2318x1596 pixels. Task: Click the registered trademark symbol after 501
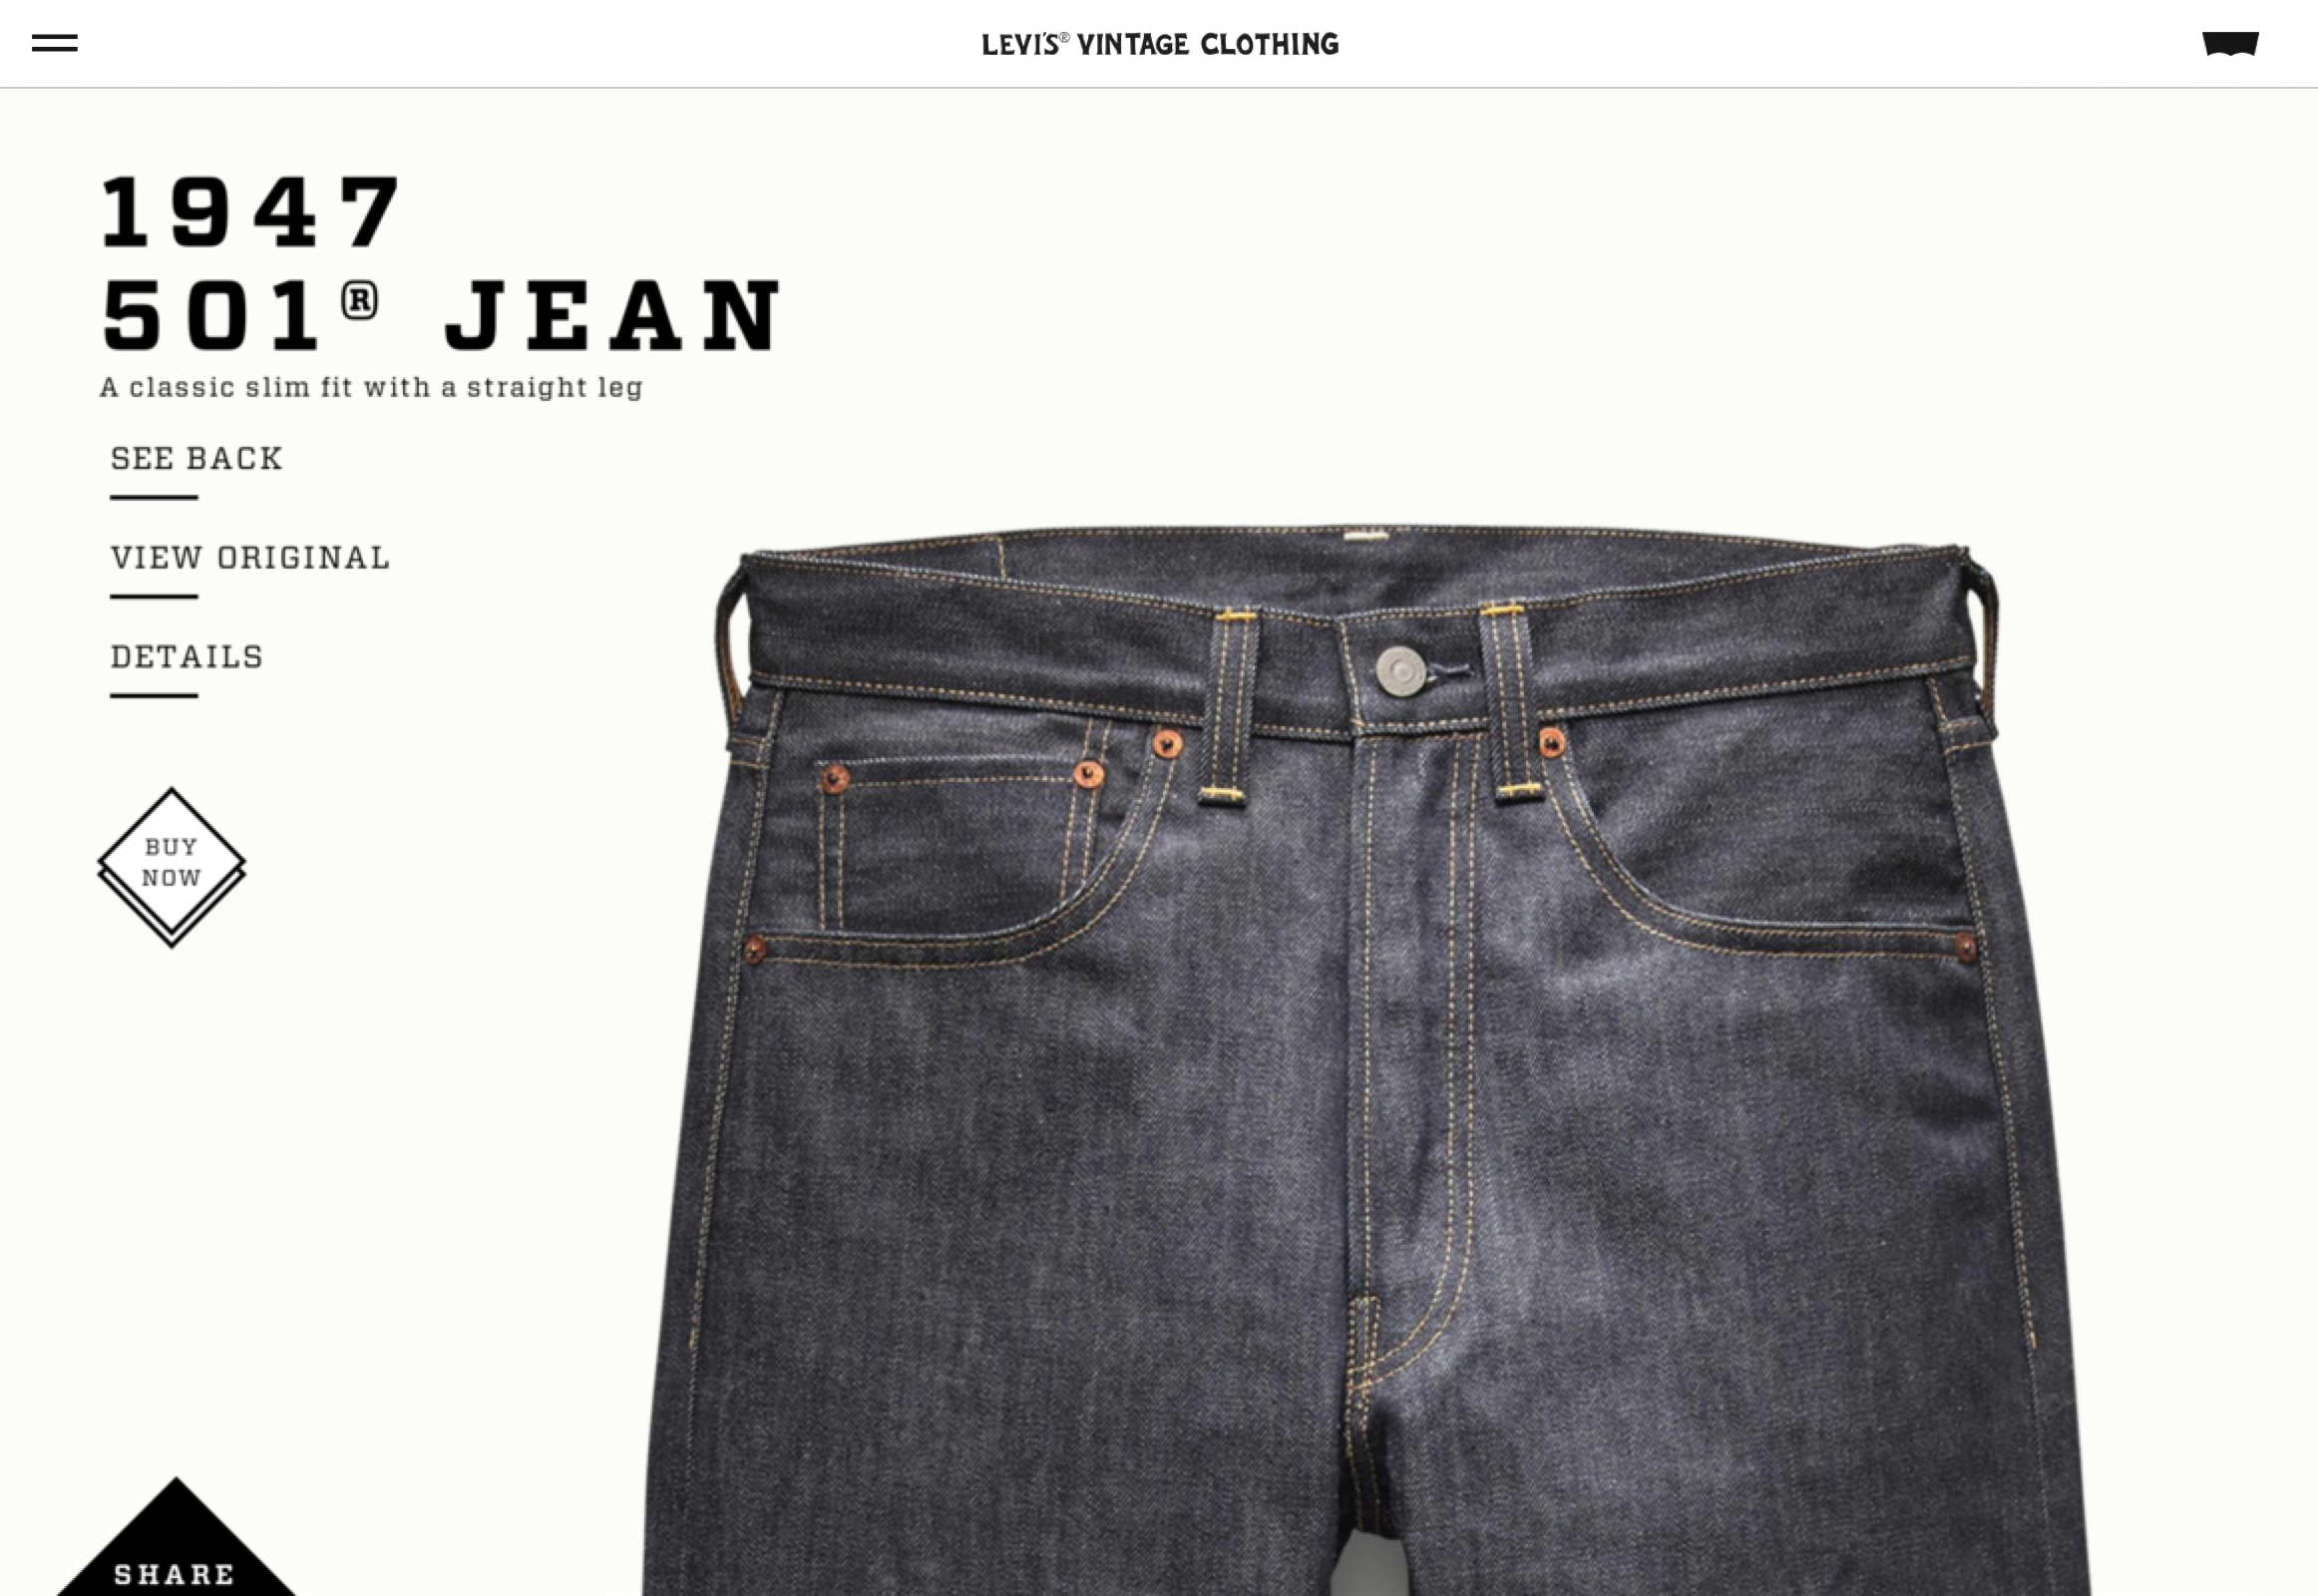click(360, 300)
